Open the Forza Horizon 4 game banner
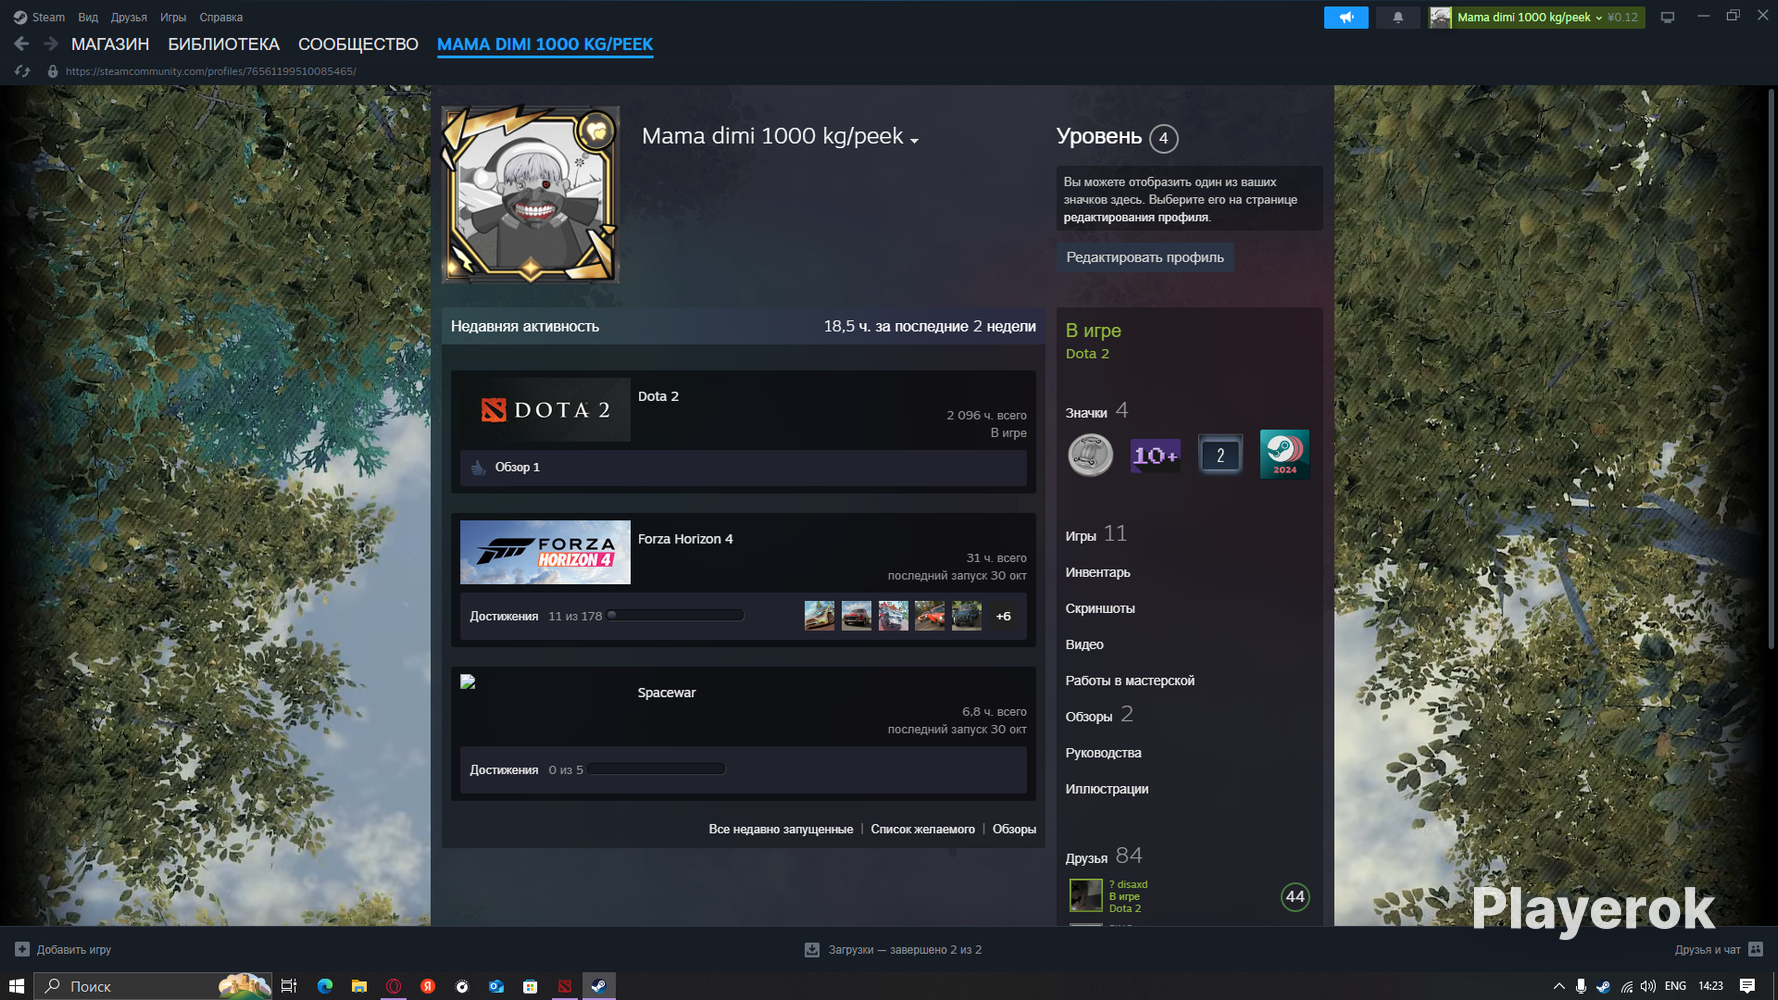This screenshot has height=1000, width=1778. pyautogui.click(x=545, y=552)
